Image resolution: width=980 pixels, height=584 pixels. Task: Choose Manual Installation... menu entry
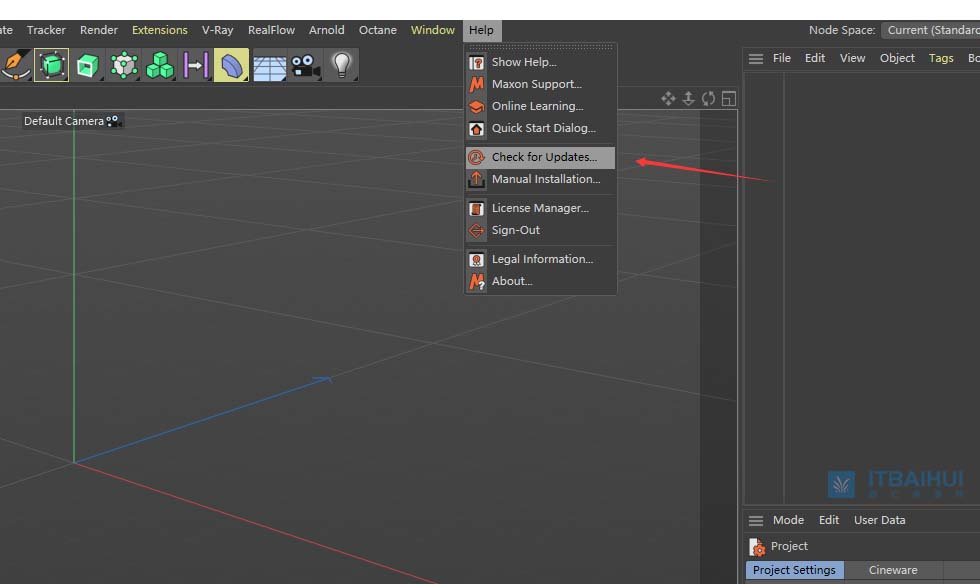tap(541, 179)
